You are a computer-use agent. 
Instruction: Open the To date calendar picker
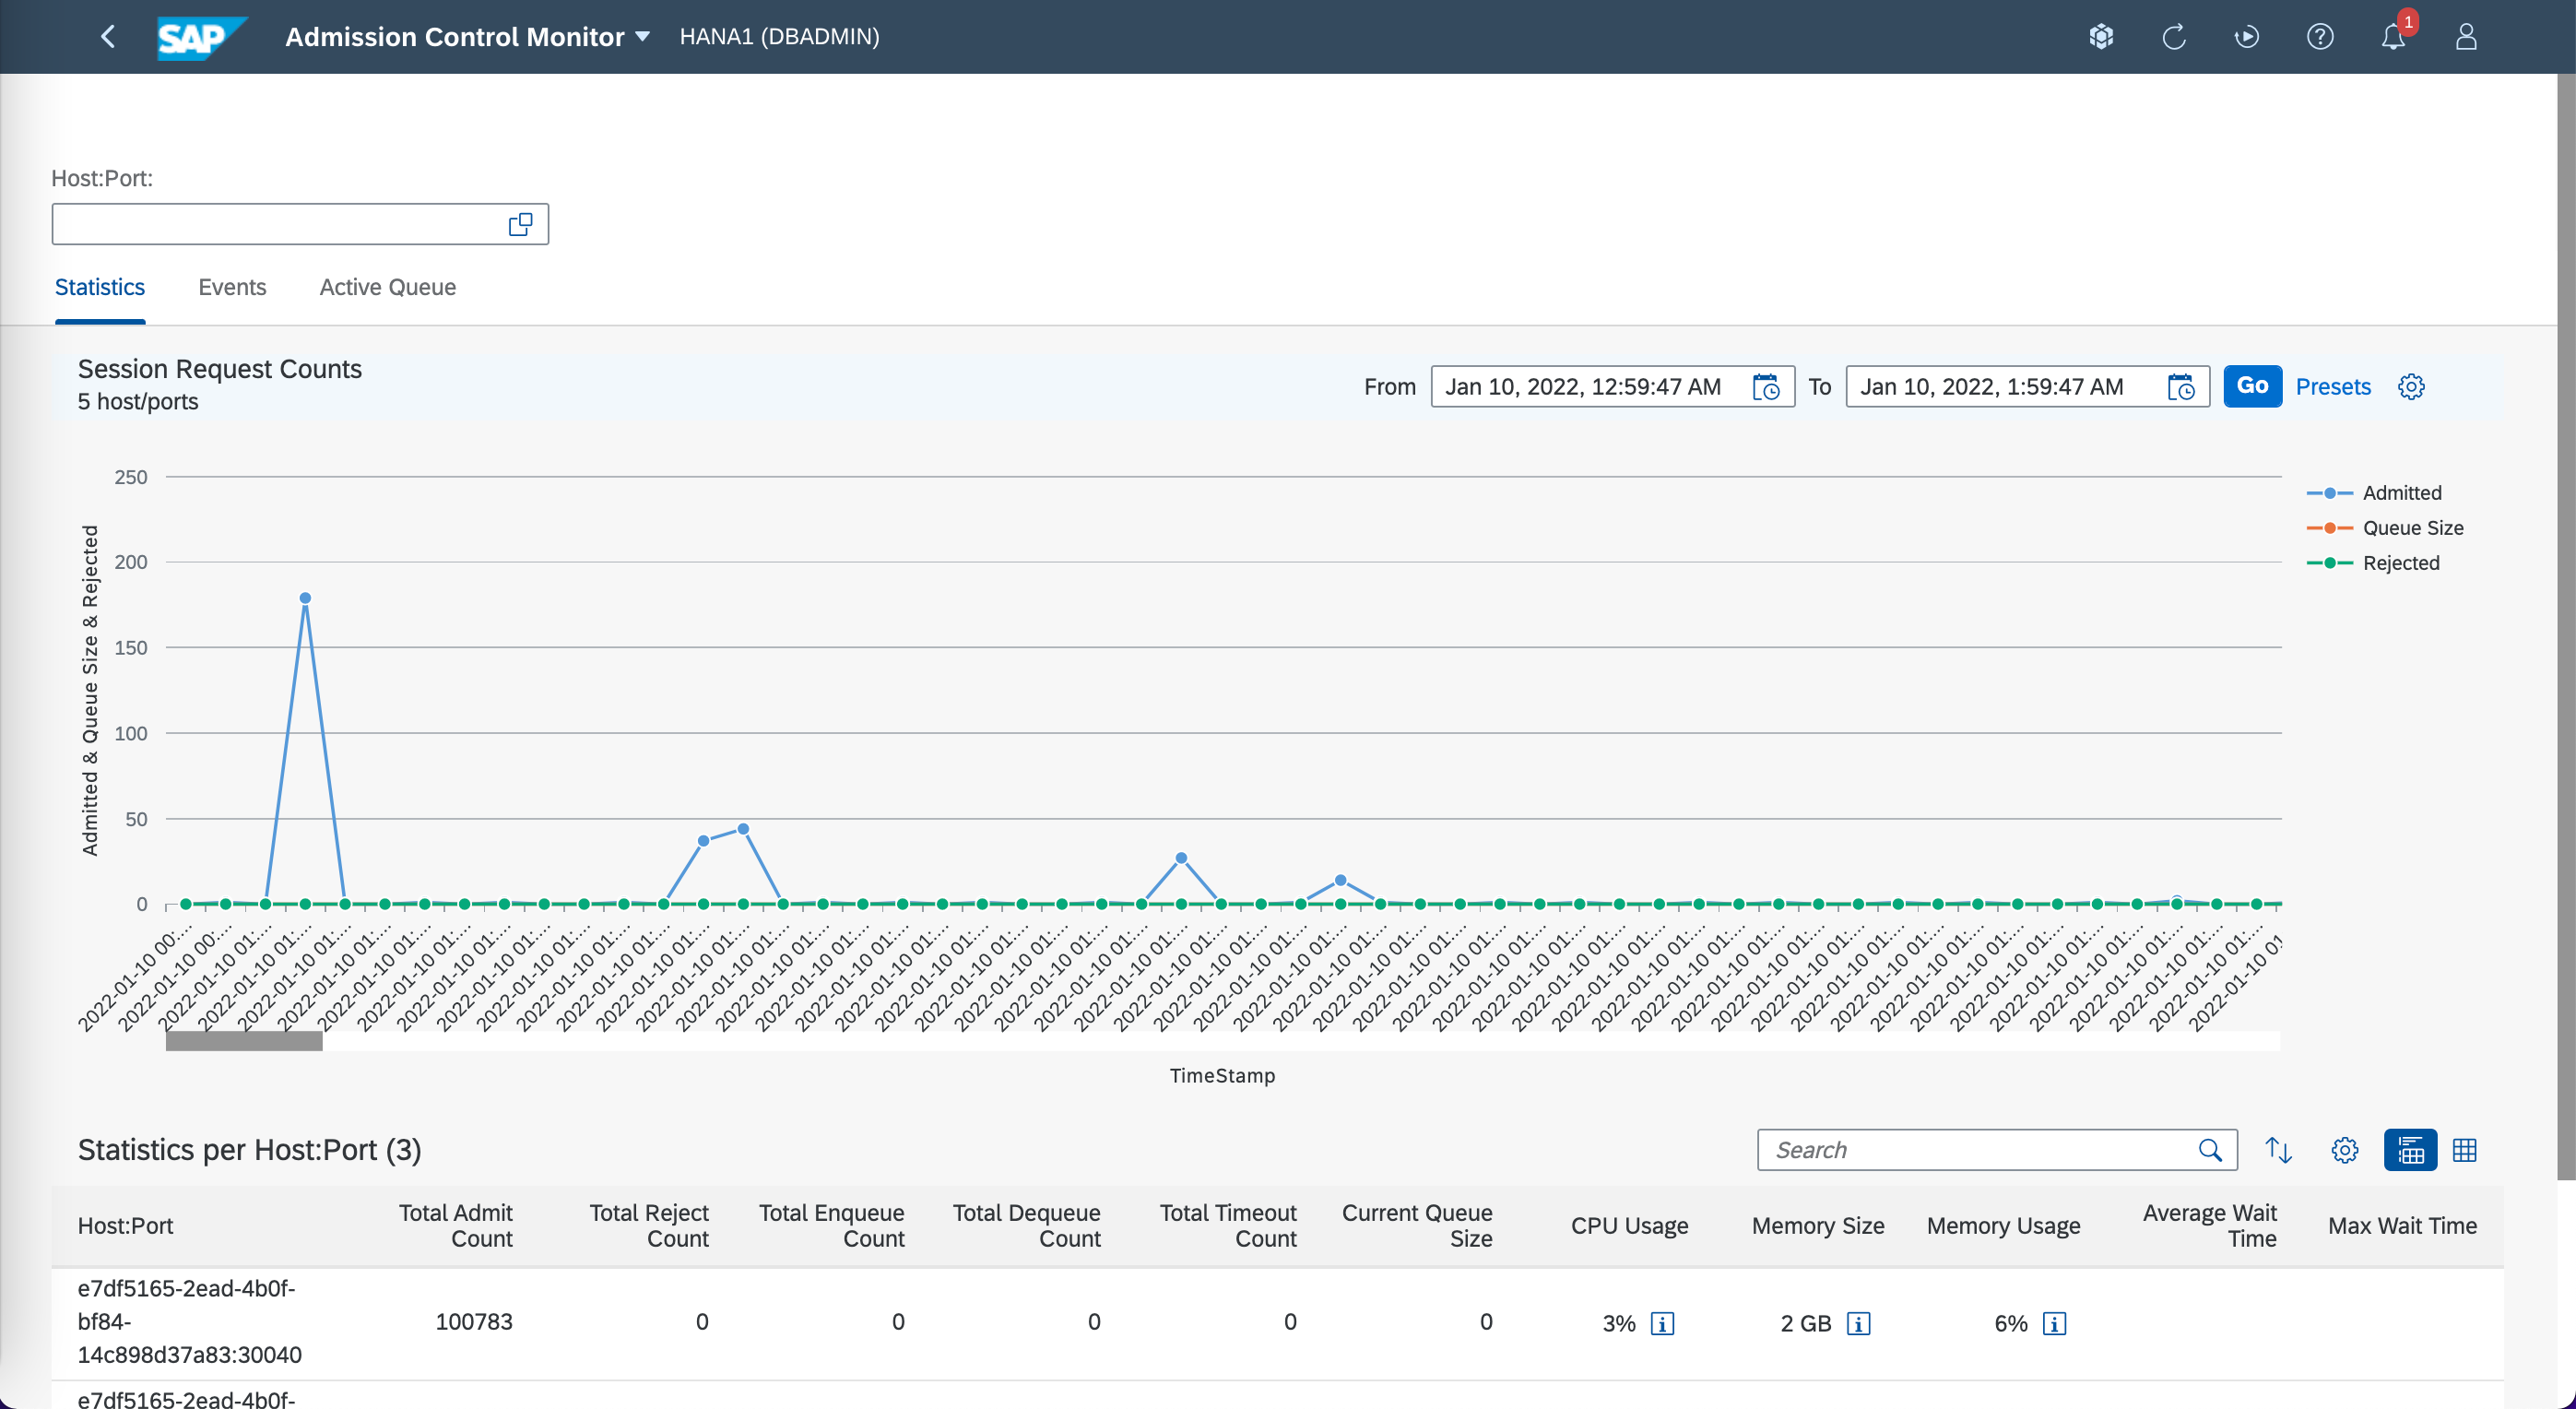2181,387
